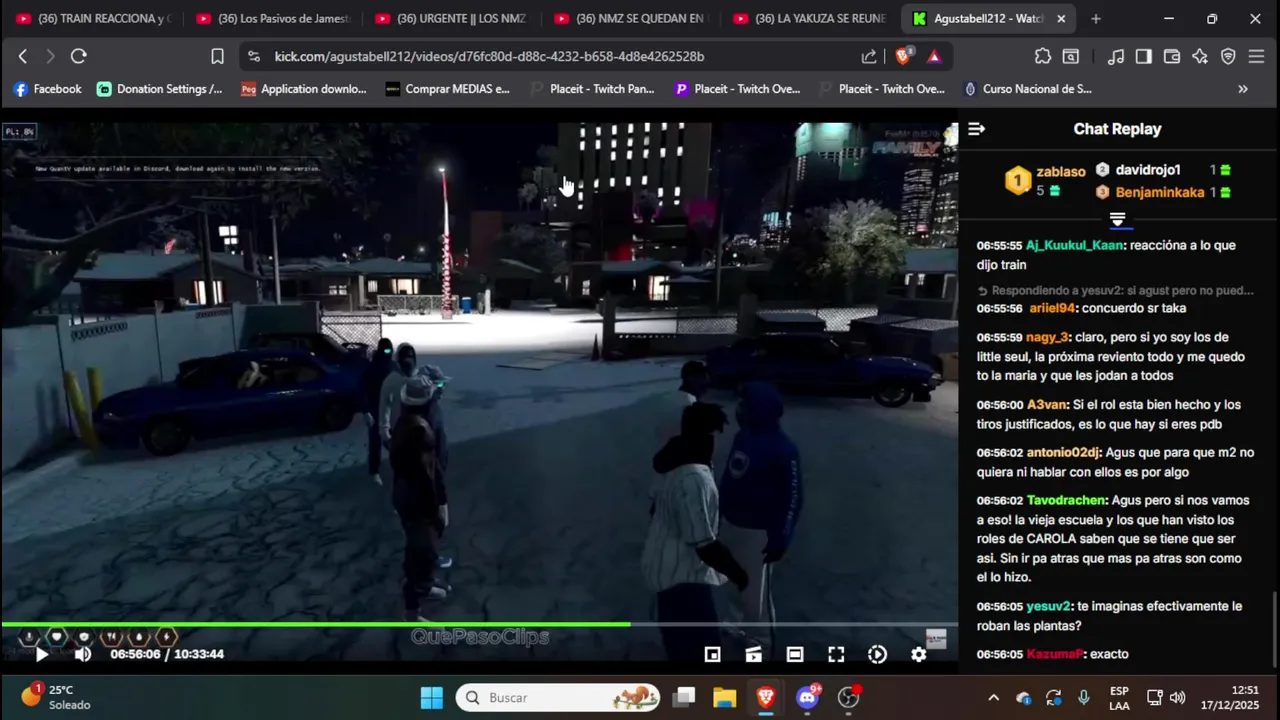Open Benjaminkaka in the gift leaderboard
1280x720 pixels.
click(1160, 192)
